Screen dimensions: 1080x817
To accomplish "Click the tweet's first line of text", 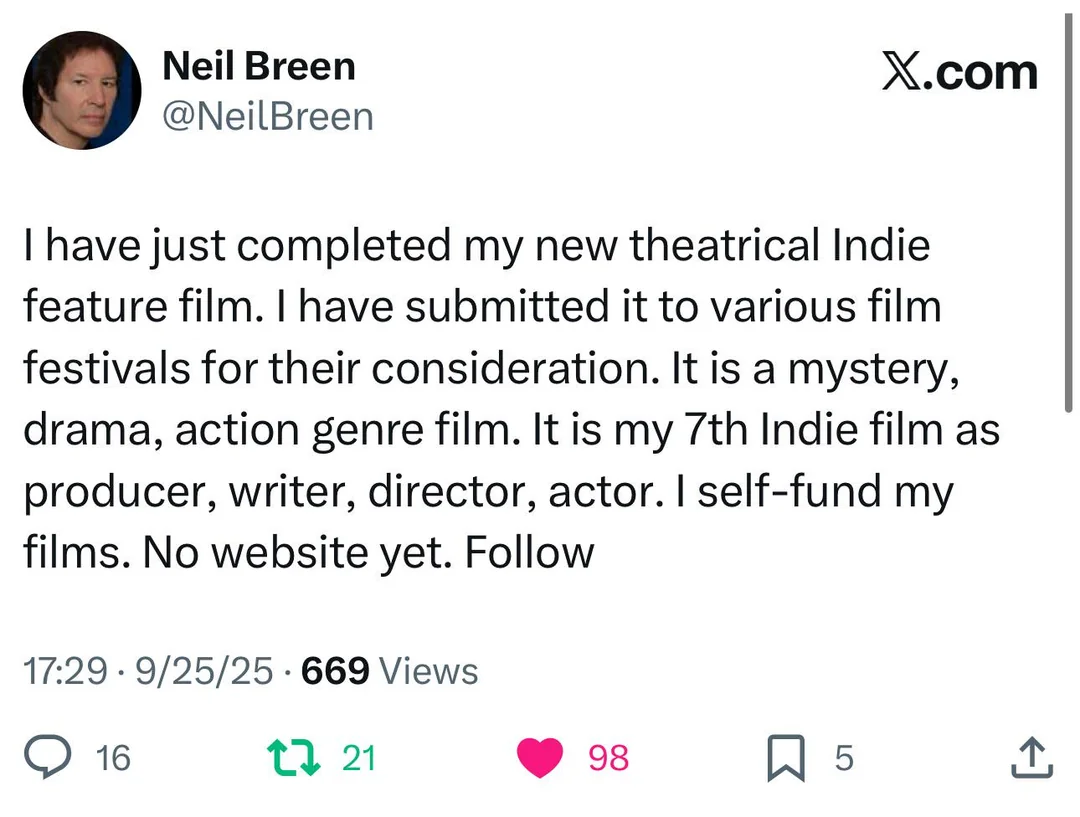I will point(476,246).
